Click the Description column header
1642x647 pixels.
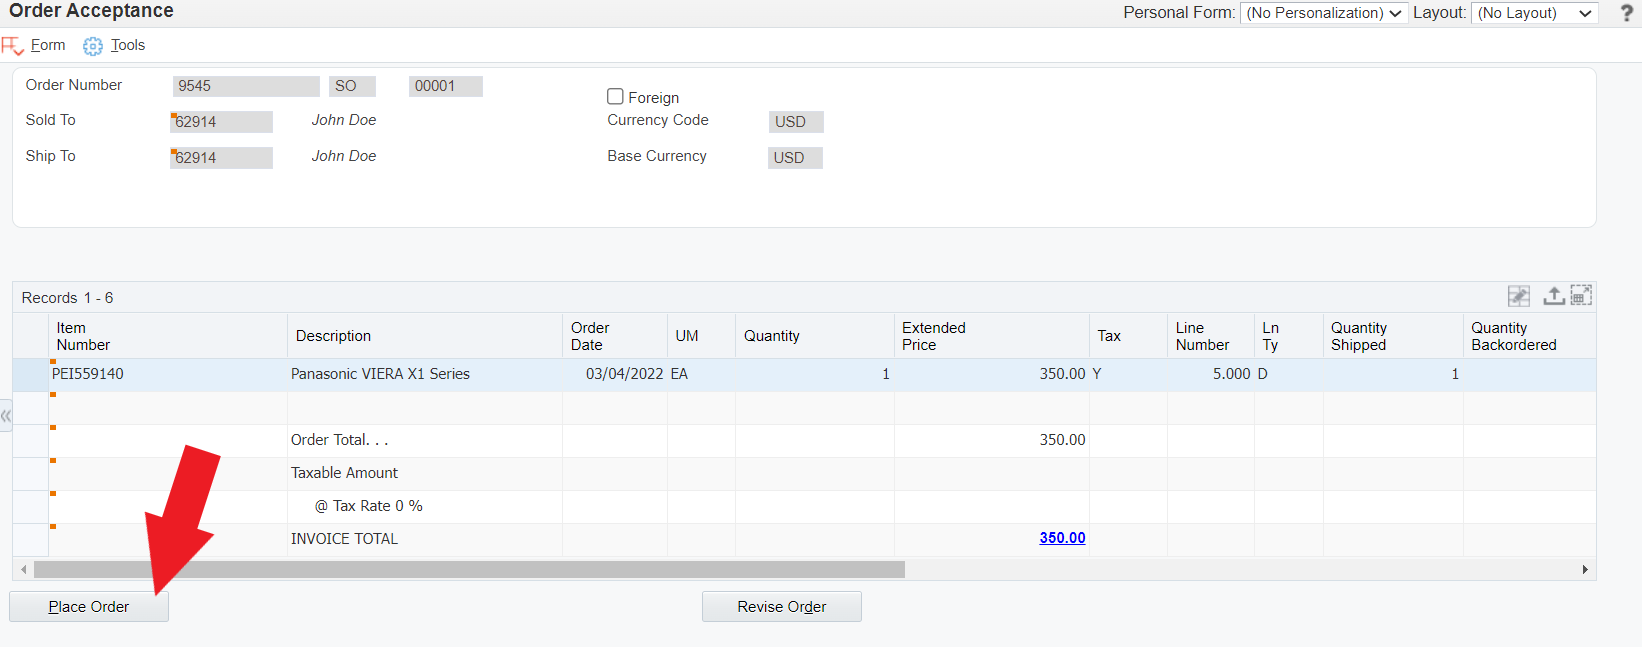(x=425, y=336)
